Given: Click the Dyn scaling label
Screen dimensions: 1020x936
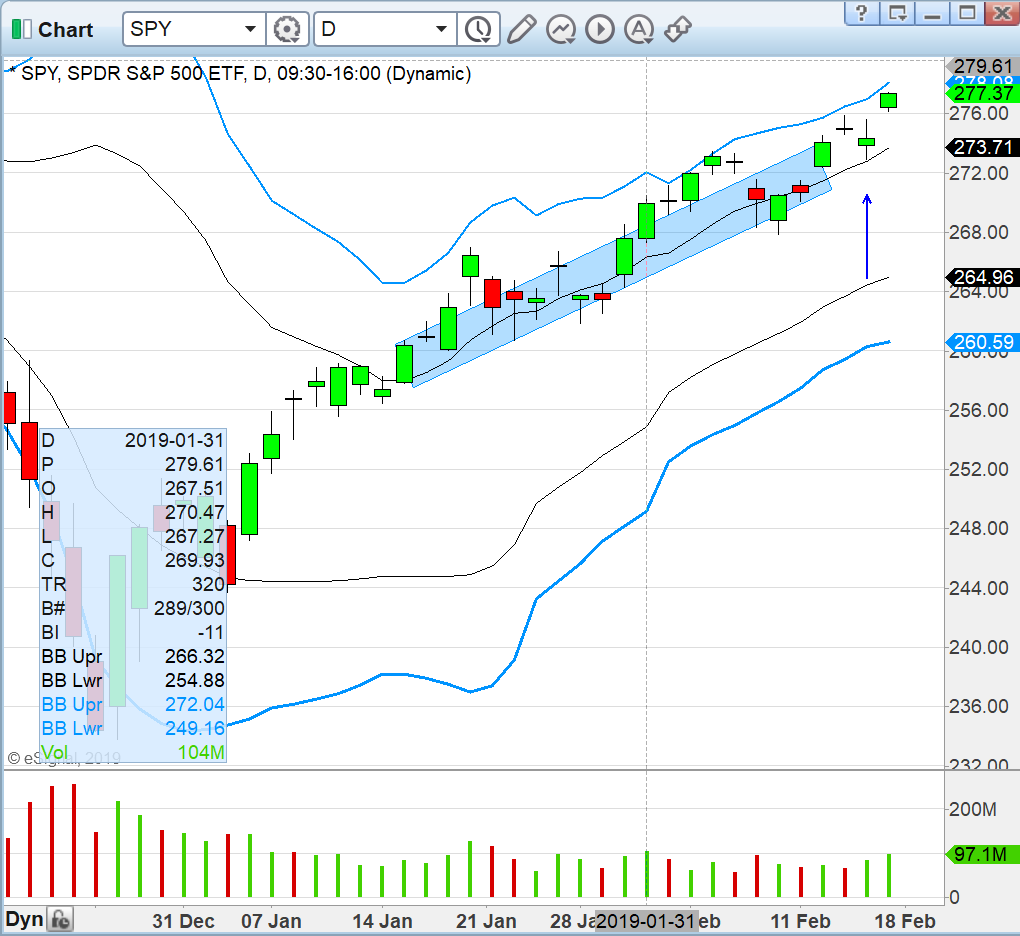Looking at the screenshot, I should tap(25, 920).
